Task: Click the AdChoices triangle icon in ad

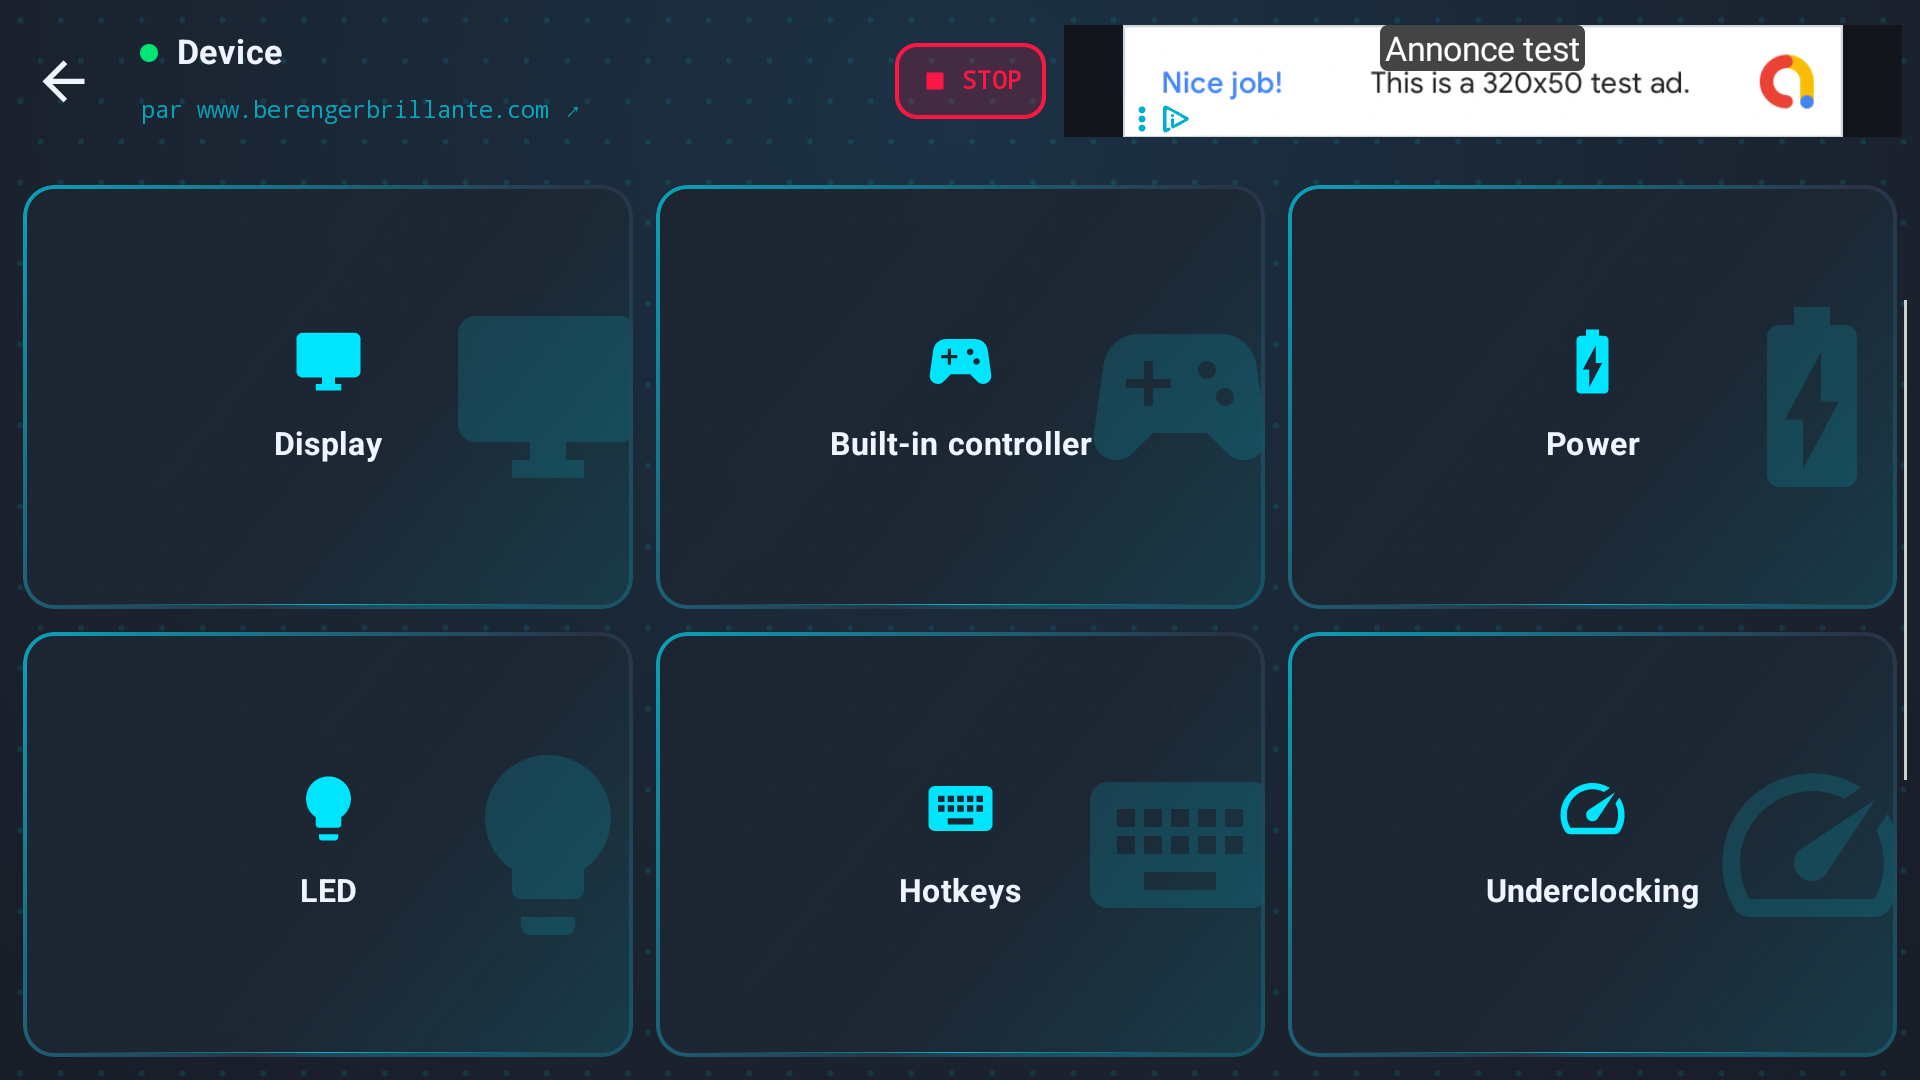Action: 1176,119
